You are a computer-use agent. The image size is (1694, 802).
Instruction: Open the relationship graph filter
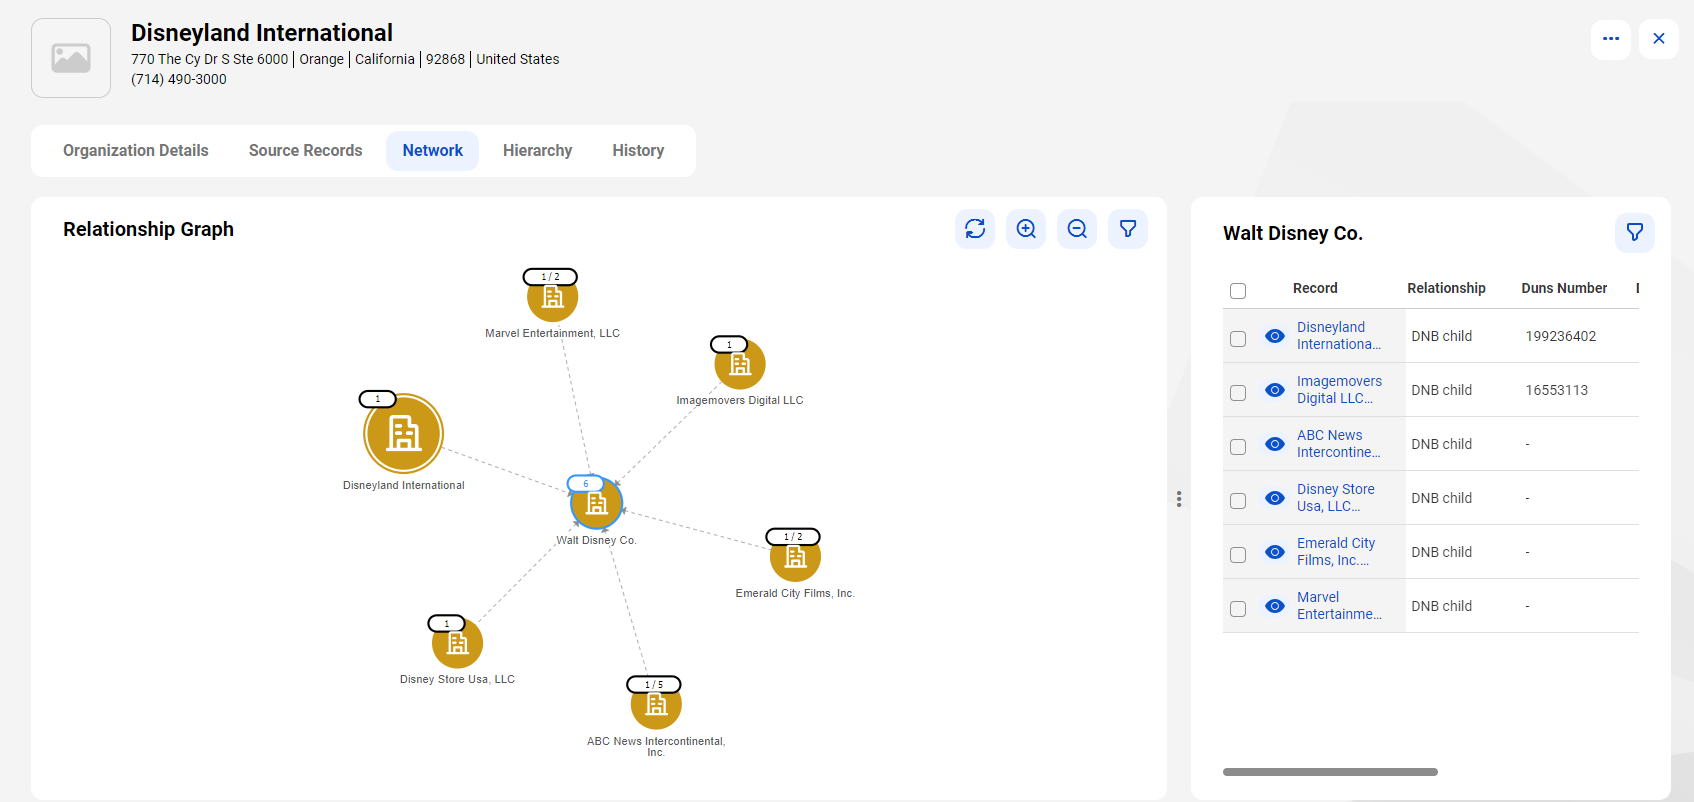[x=1128, y=229]
